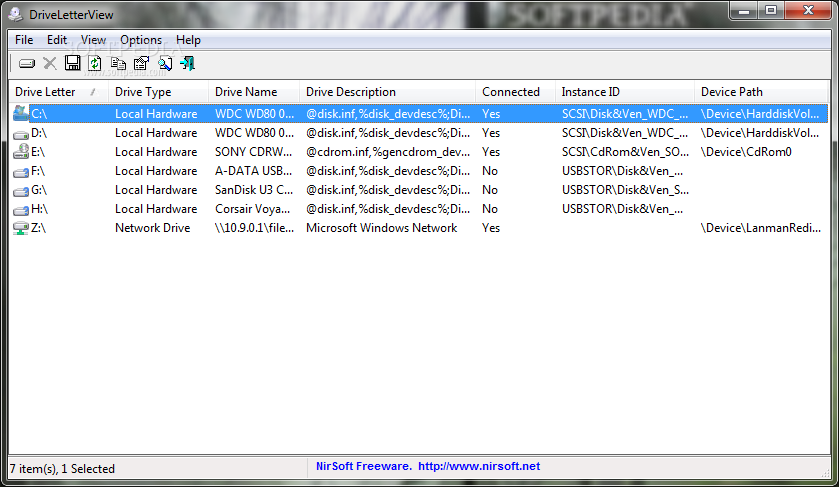Open the Help menu
The width and height of the screenshot is (839, 487).
[x=188, y=40]
